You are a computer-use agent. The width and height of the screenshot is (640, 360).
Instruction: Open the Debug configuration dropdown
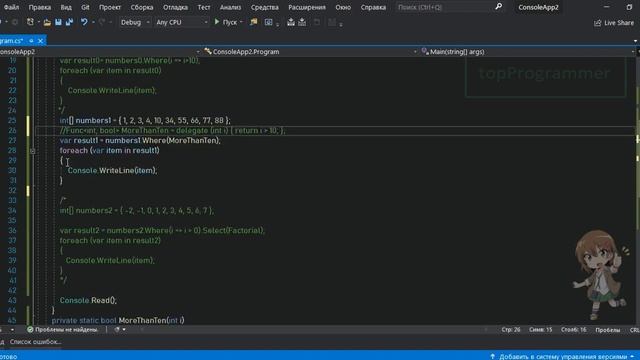[135, 22]
